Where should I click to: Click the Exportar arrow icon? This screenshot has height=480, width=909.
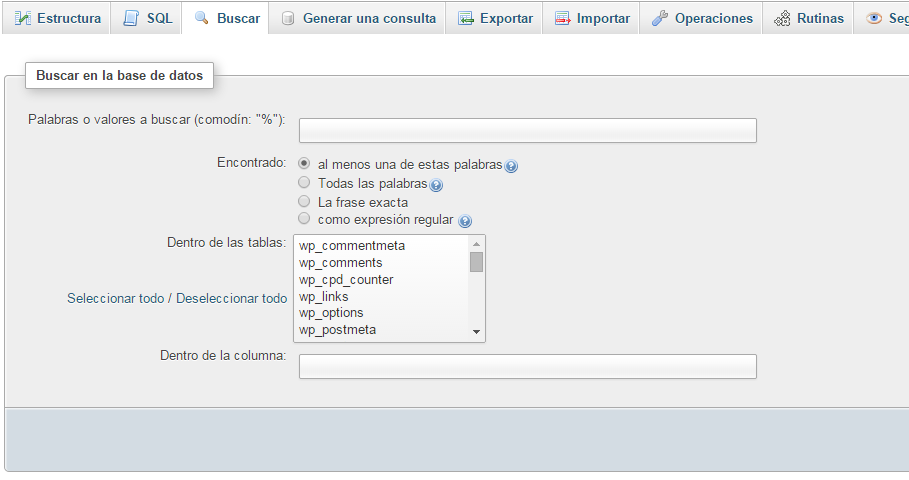(465, 18)
